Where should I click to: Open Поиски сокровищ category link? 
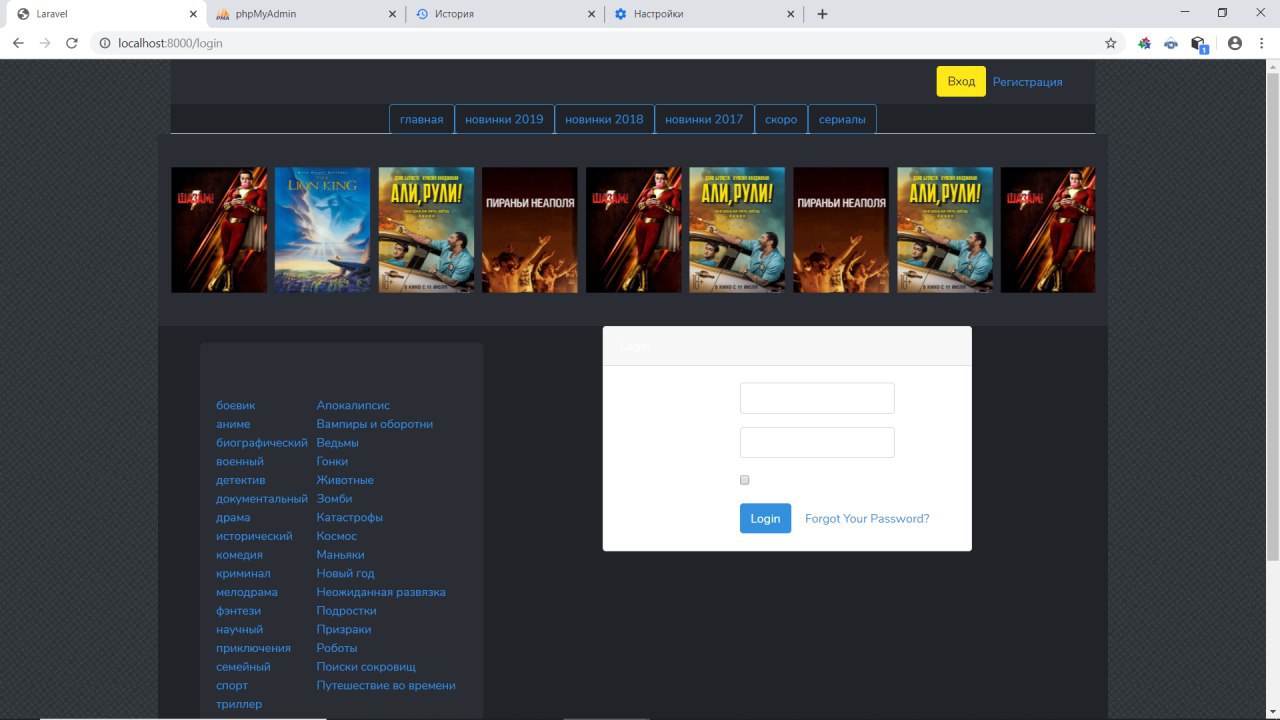pos(366,667)
